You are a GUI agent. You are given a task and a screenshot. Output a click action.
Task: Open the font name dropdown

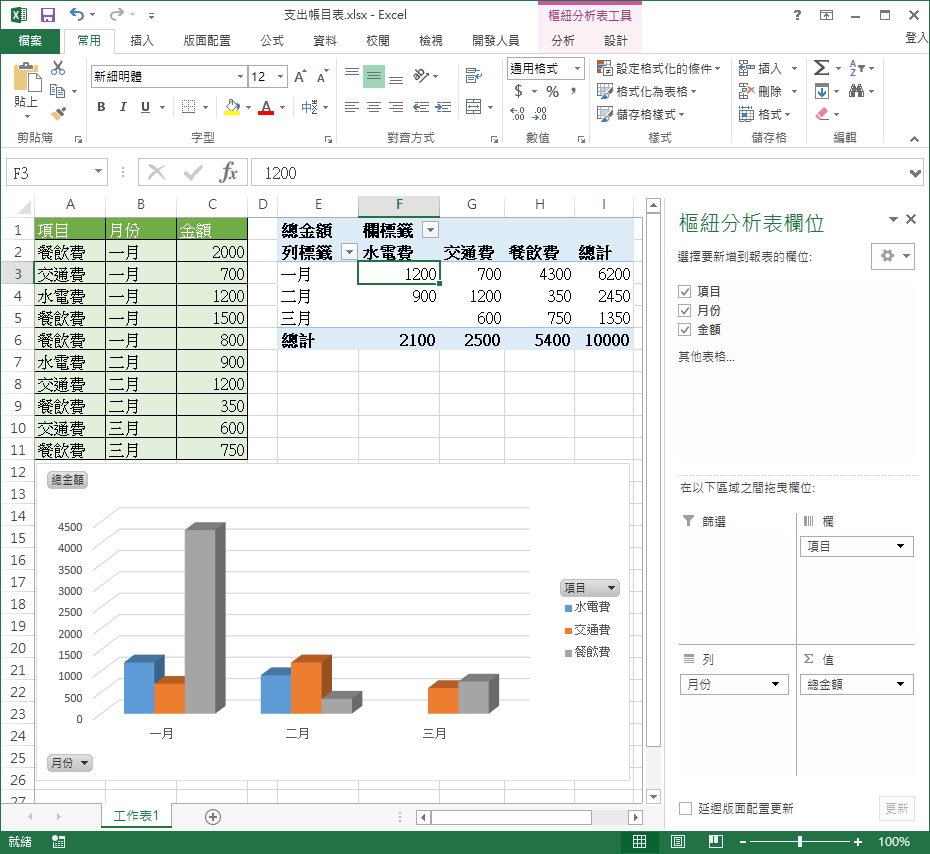coord(240,77)
